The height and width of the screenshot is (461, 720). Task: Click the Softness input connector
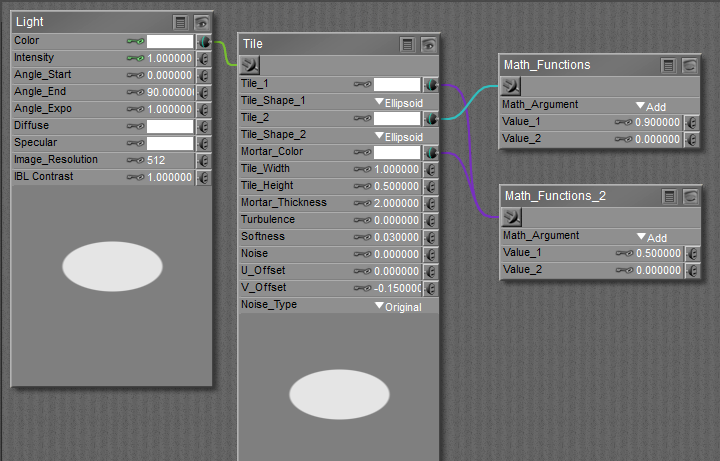431,238
